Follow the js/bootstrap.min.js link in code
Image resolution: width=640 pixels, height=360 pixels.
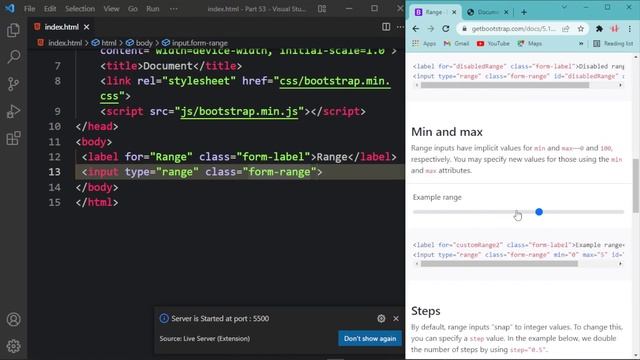coord(239,111)
